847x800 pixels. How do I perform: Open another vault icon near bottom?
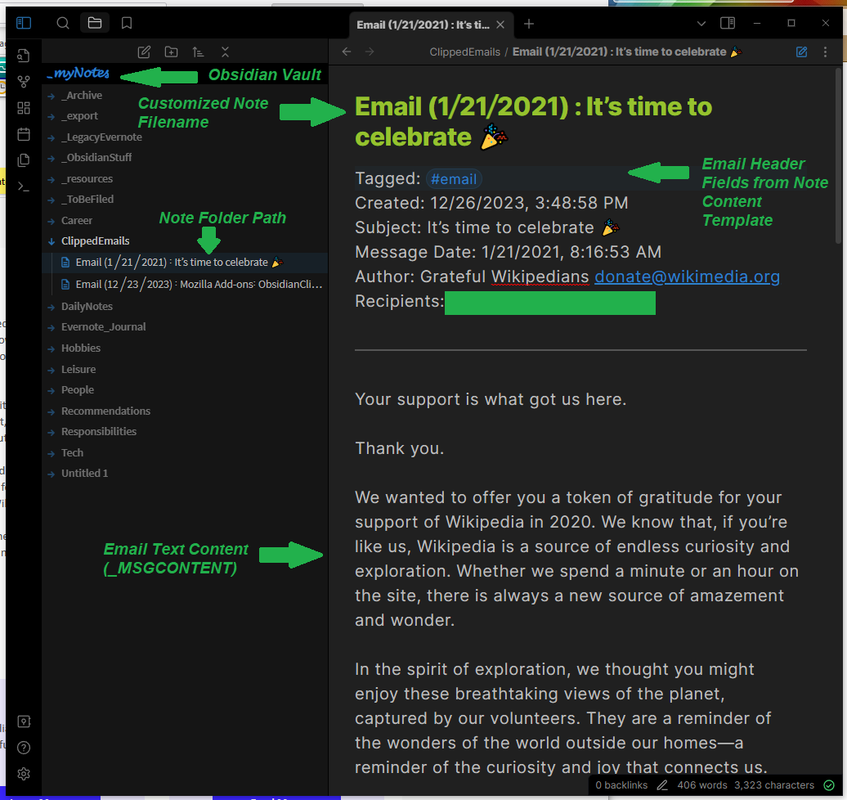pyautogui.click(x=23, y=722)
